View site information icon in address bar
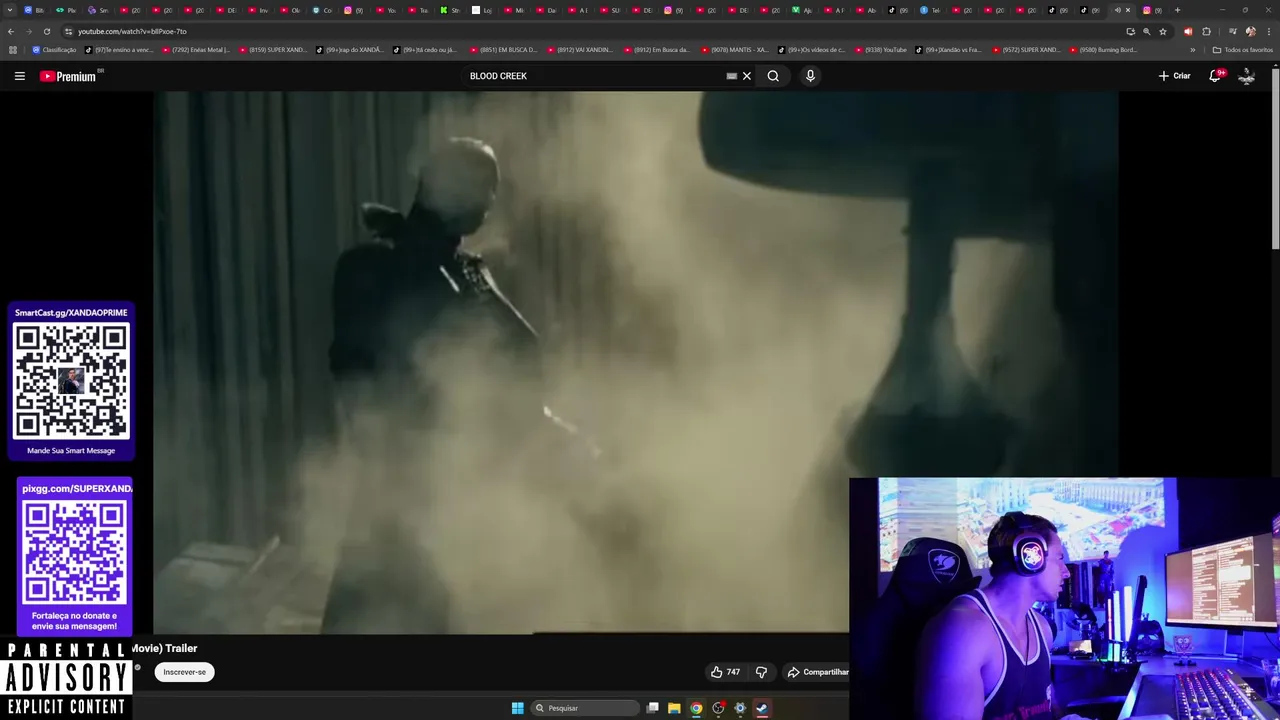This screenshot has height=720, width=1280. pyautogui.click(x=68, y=31)
